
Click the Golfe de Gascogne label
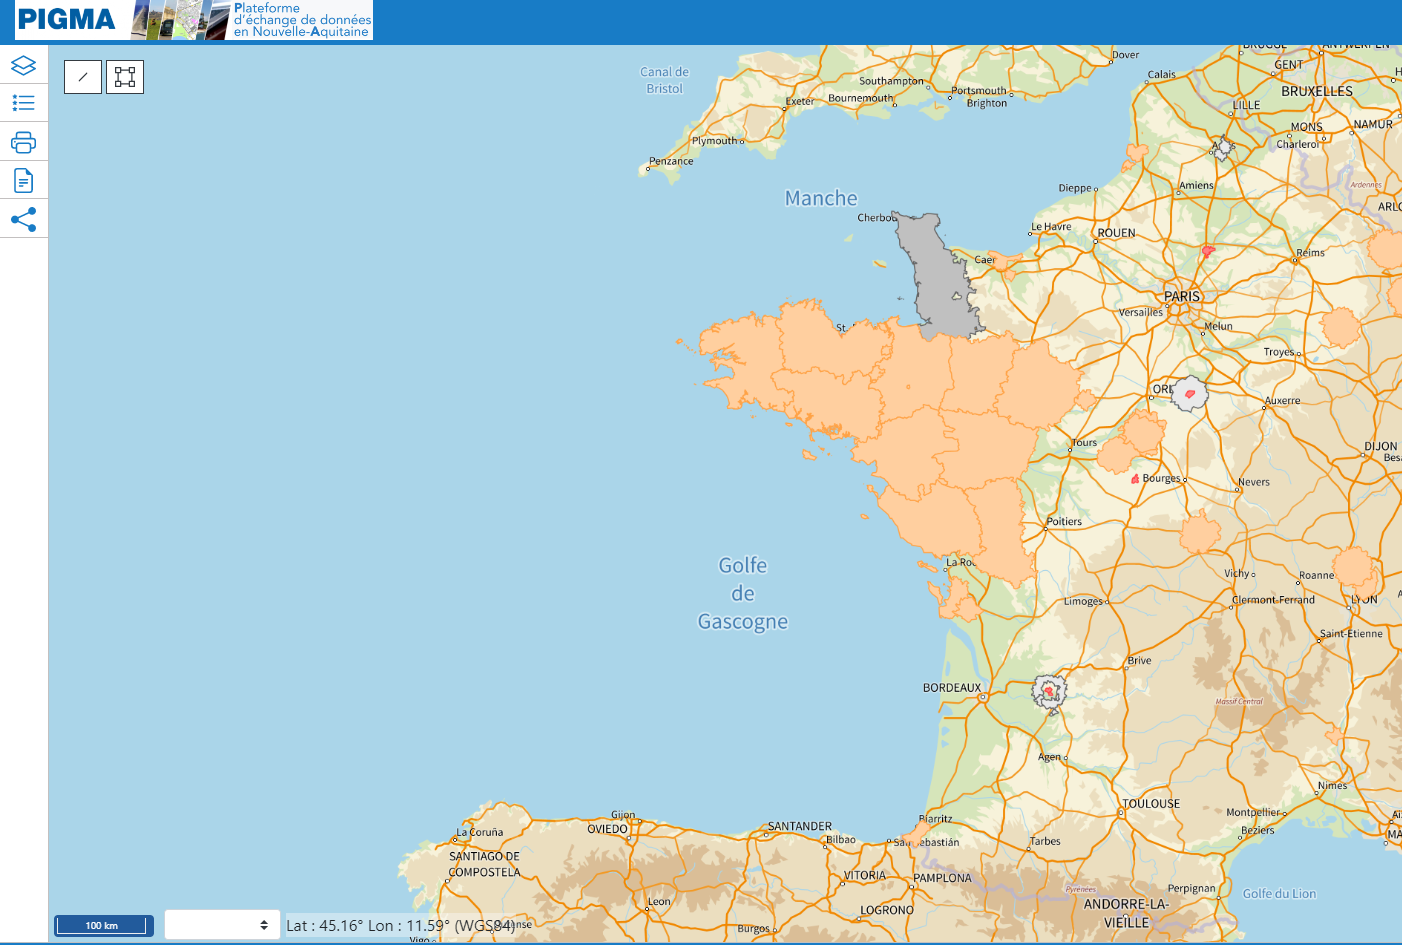tap(743, 593)
